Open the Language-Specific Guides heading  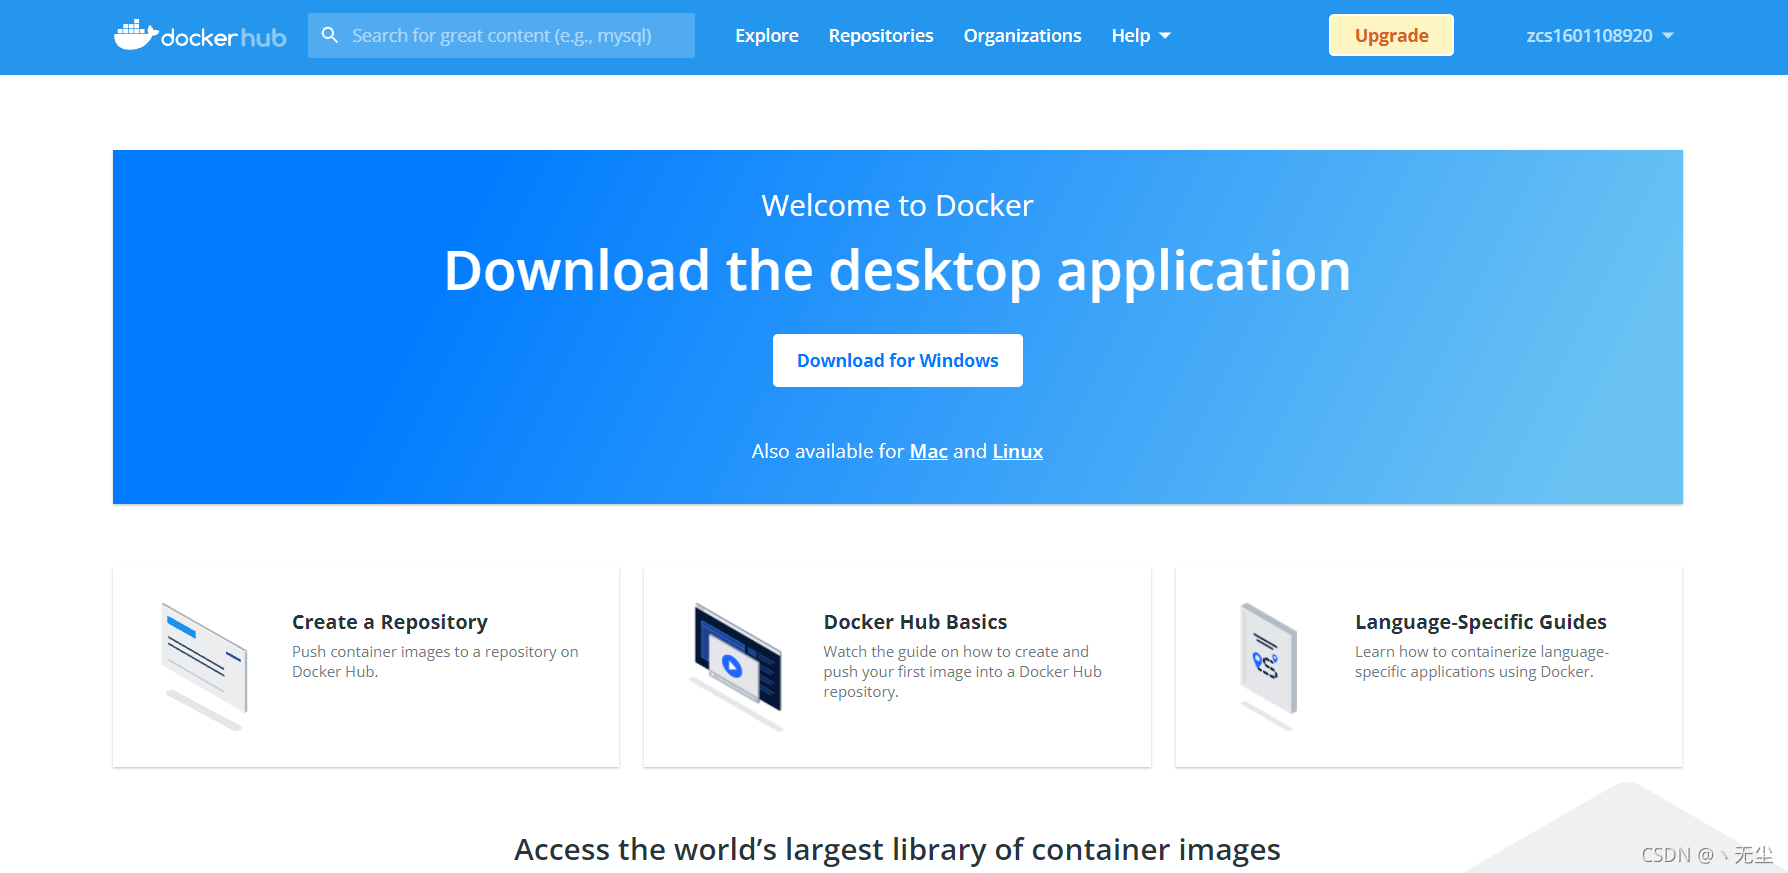click(x=1481, y=622)
